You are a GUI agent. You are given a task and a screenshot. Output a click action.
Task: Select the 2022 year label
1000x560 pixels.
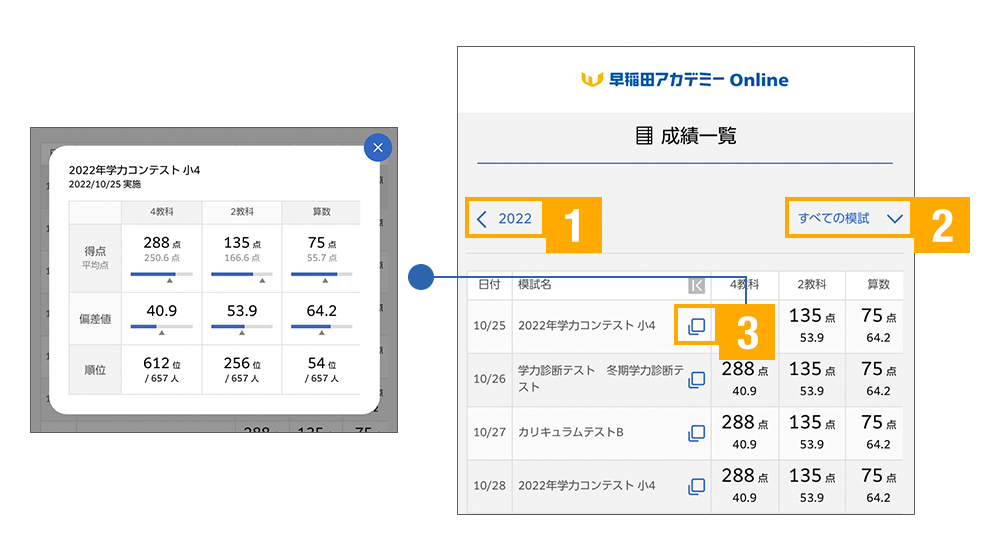[x=515, y=219]
